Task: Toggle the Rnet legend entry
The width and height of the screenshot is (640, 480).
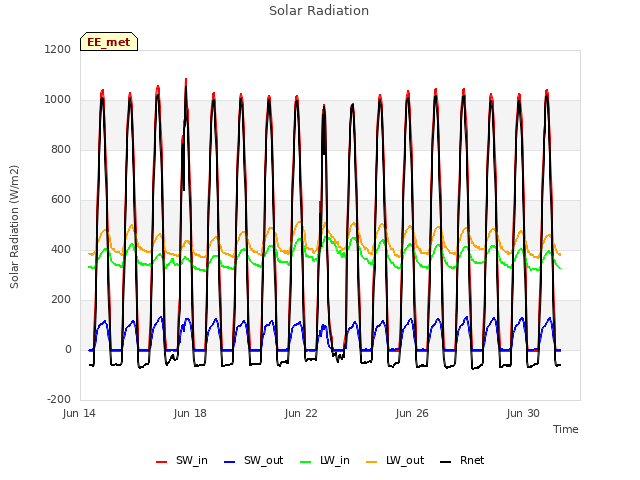Action: [462, 461]
